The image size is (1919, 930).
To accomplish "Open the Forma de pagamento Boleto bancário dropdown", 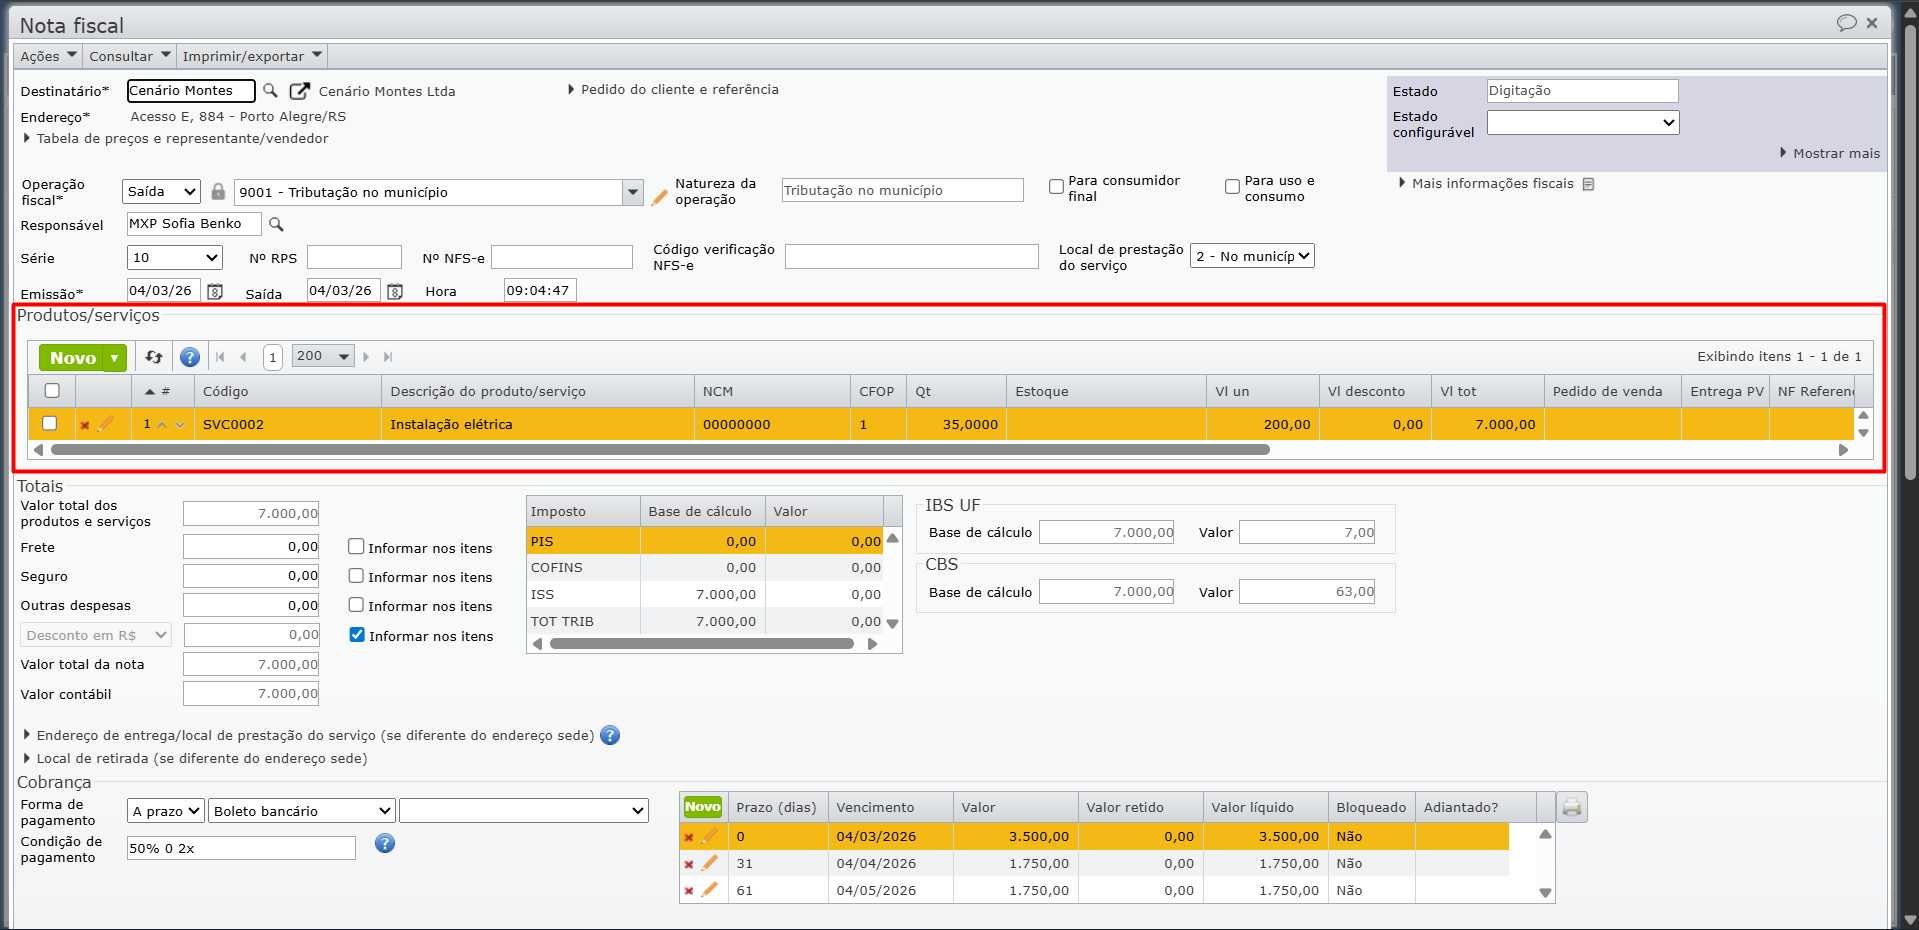I will click(302, 811).
